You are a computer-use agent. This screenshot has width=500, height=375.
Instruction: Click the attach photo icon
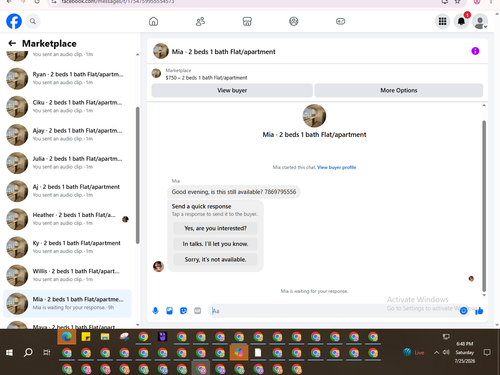(169, 311)
